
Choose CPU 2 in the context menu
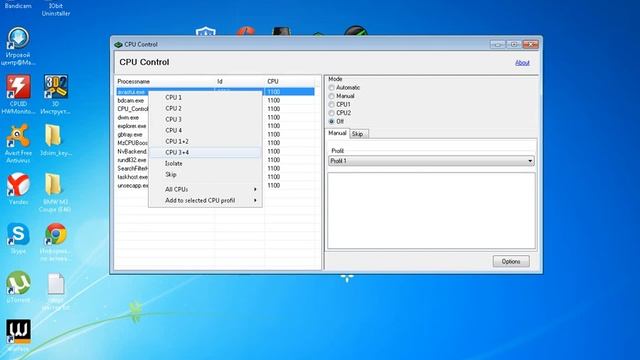point(205,109)
